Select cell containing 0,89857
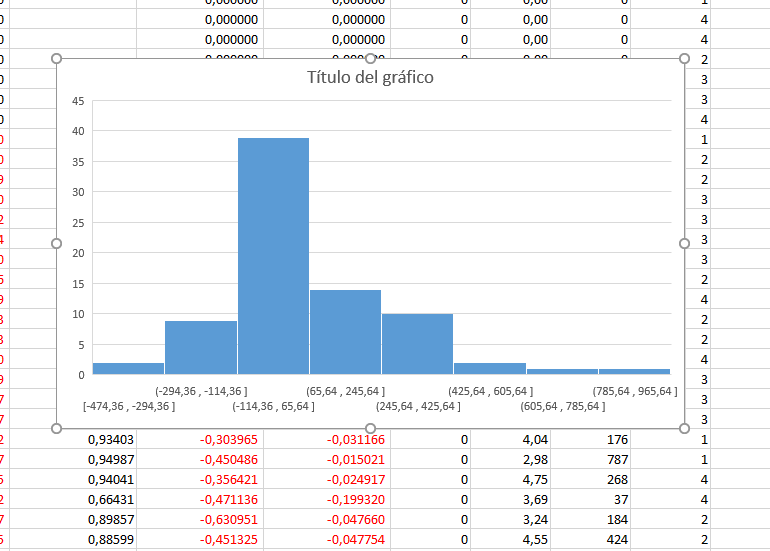 tap(73, 520)
